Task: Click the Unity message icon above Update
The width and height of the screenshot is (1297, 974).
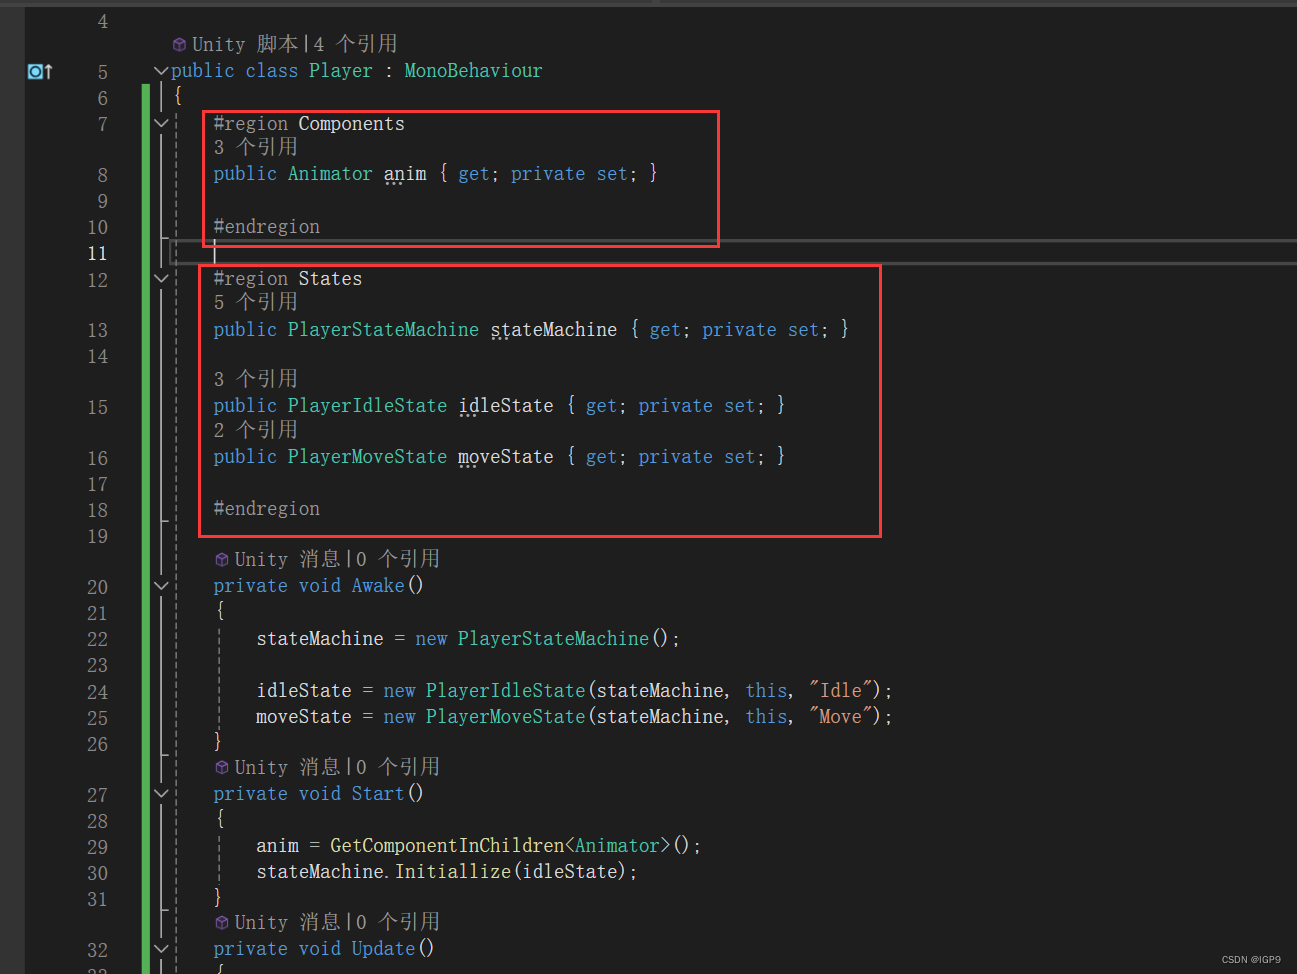Action: [x=222, y=923]
